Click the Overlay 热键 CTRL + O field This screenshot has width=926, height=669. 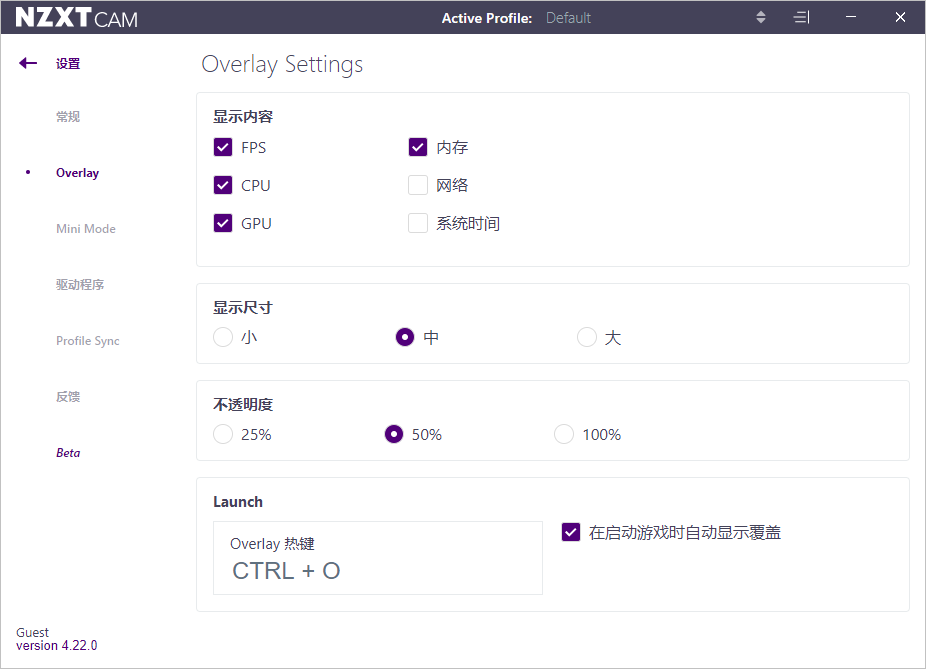point(378,557)
